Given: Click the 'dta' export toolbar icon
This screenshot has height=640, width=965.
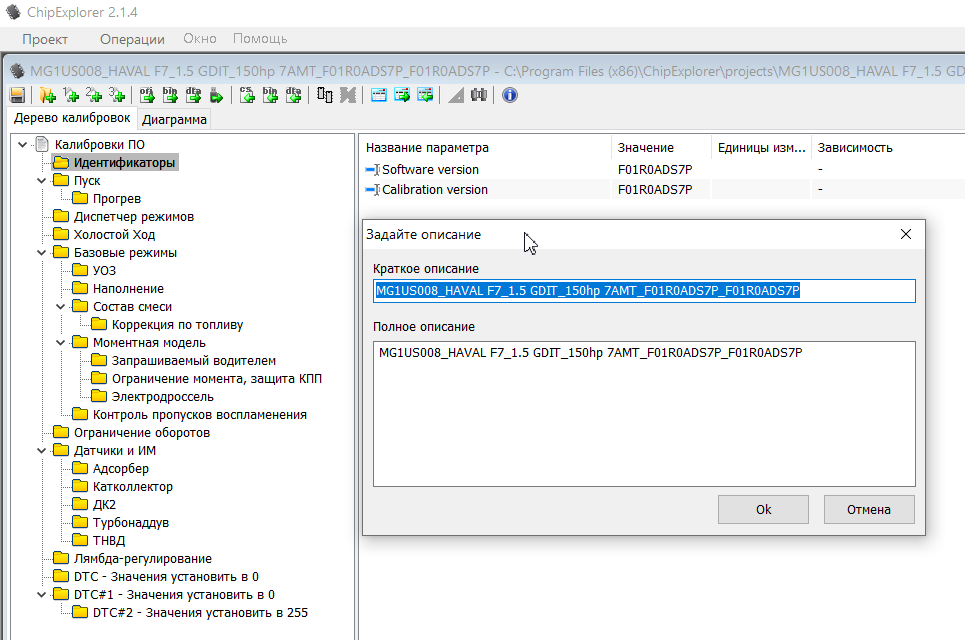Looking at the screenshot, I should coord(194,95).
